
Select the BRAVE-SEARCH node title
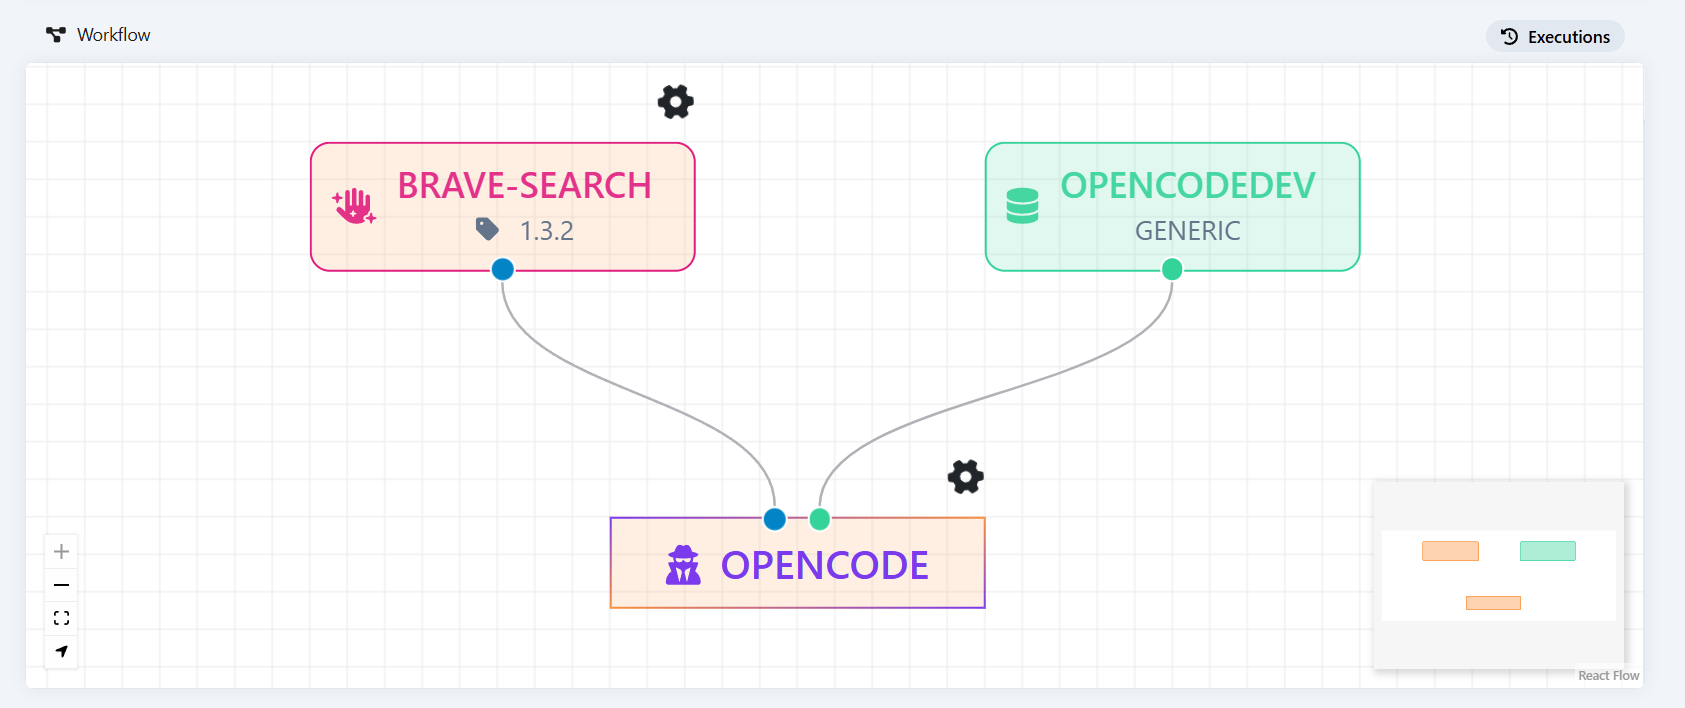click(x=524, y=185)
